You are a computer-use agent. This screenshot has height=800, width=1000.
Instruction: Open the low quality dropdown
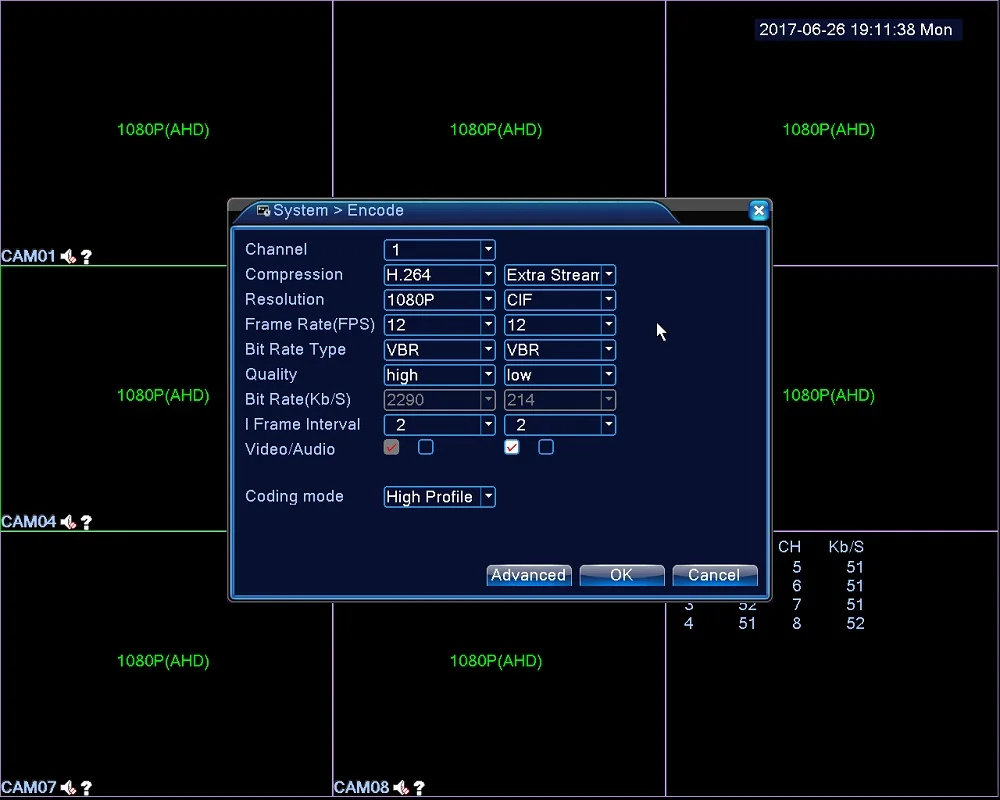coord(560,374)
